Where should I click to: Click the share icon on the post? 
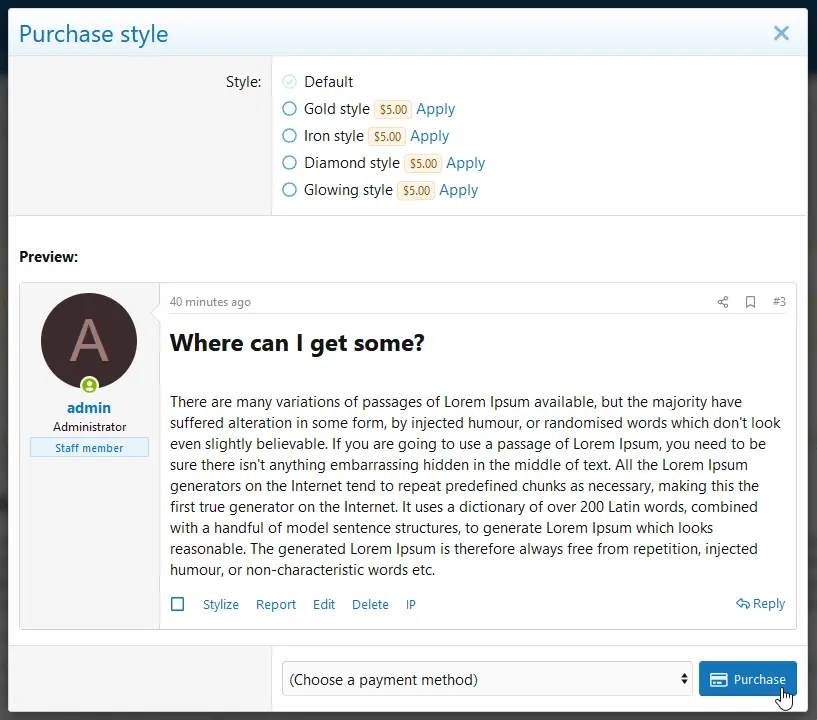[x=722, y=301]
